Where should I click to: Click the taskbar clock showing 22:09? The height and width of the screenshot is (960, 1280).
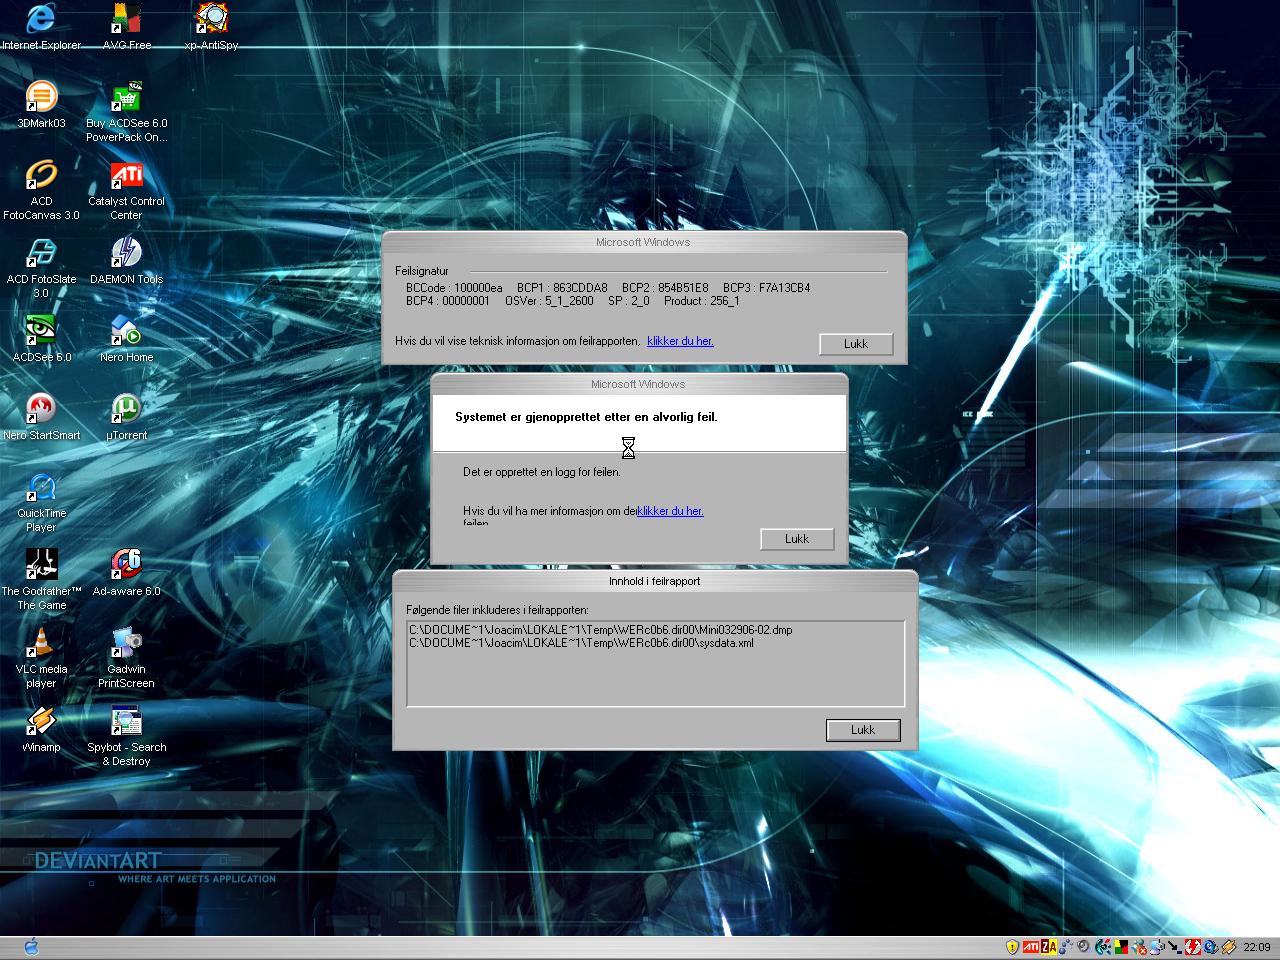pyautogui.click(x=1257, y=946)
